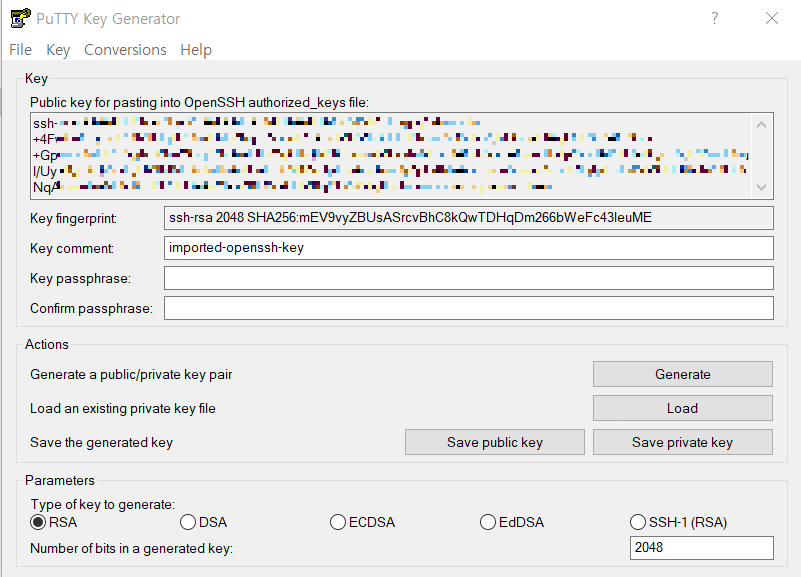Image resolution: width=801 pixels, height=577 pixels.
Task: Click 'Generate a public/private key pair' text
Action: [131, 374]
